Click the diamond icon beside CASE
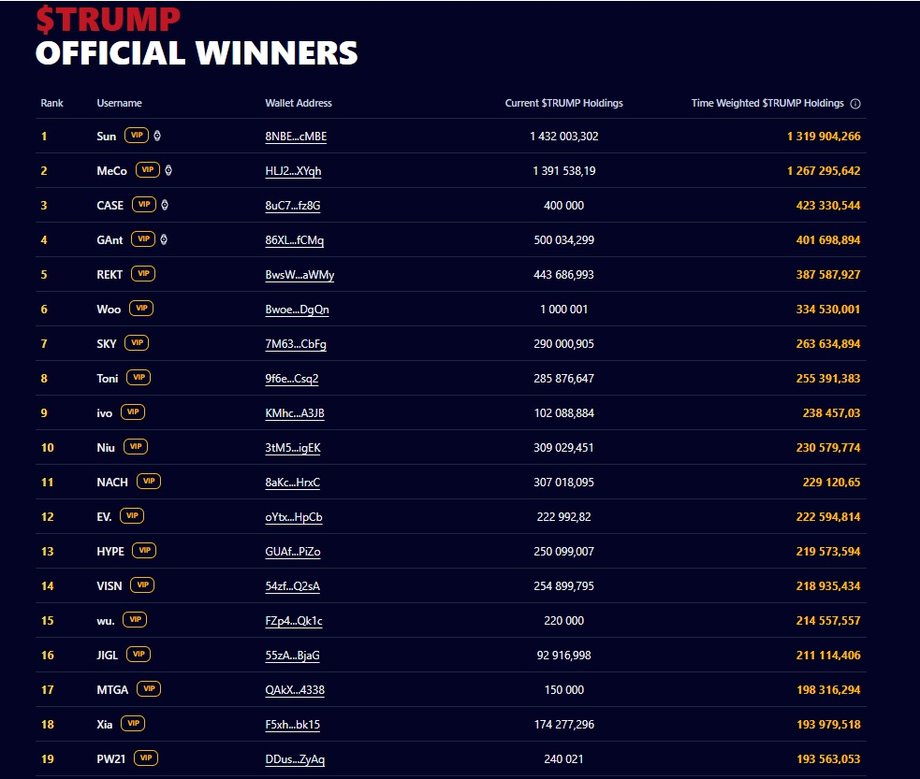 tap(165, 205)
